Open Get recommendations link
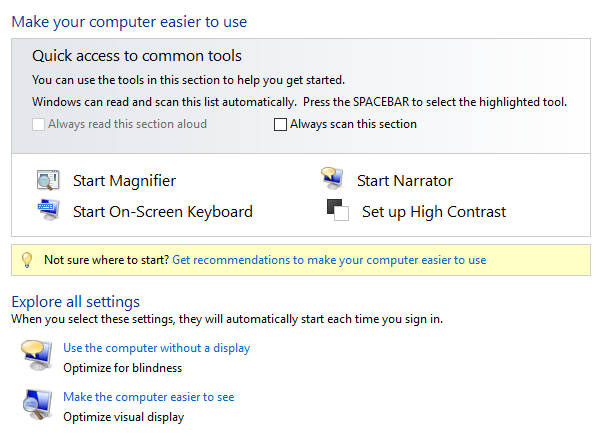This screenshot has width=600, height=437. coord(329,260)
